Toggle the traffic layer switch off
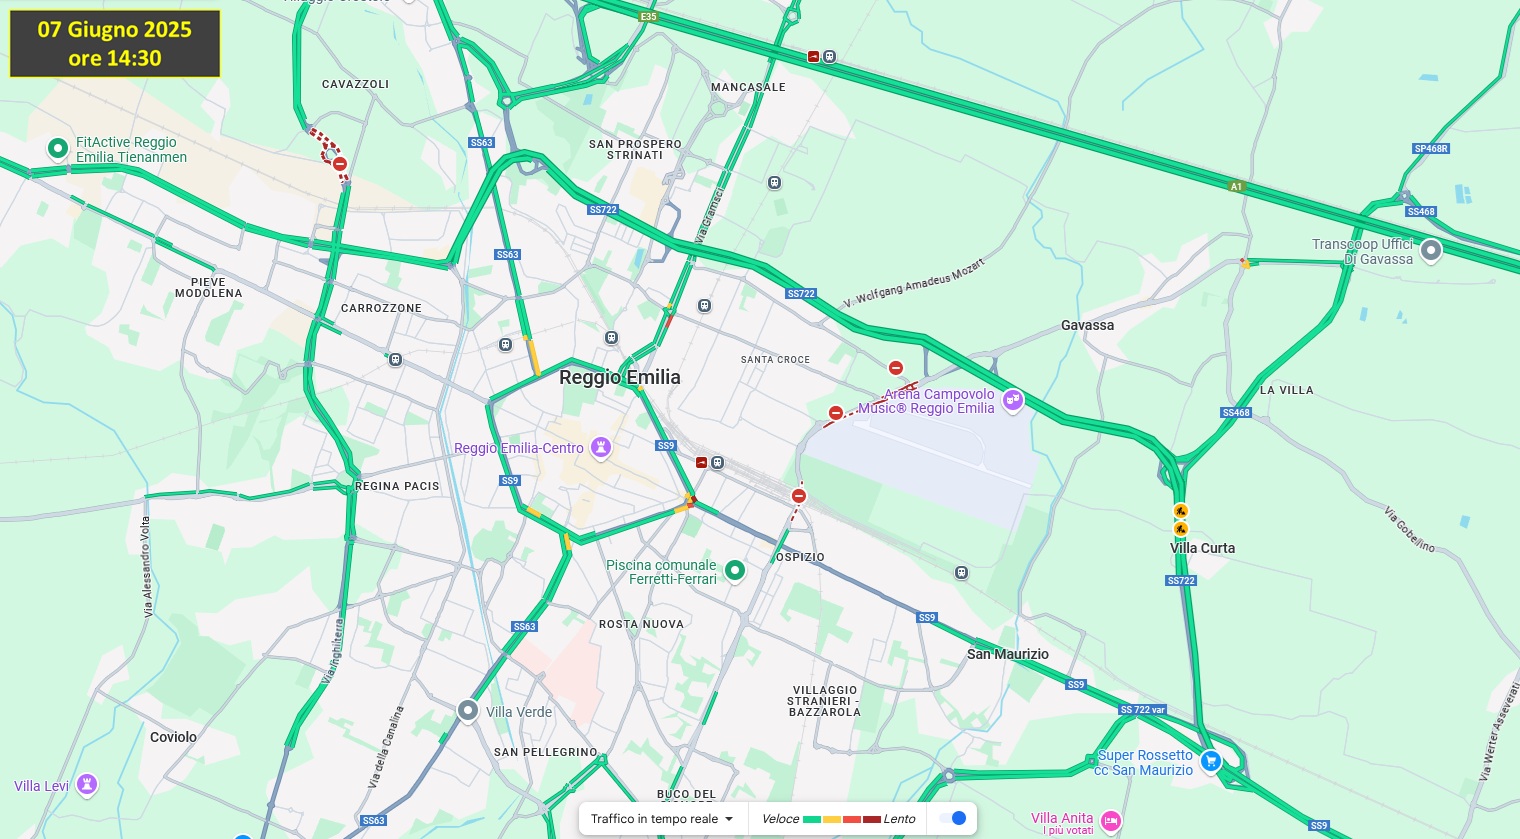Image resolution: width=1520 pixels, height=839 pixels. pos(953,818)
